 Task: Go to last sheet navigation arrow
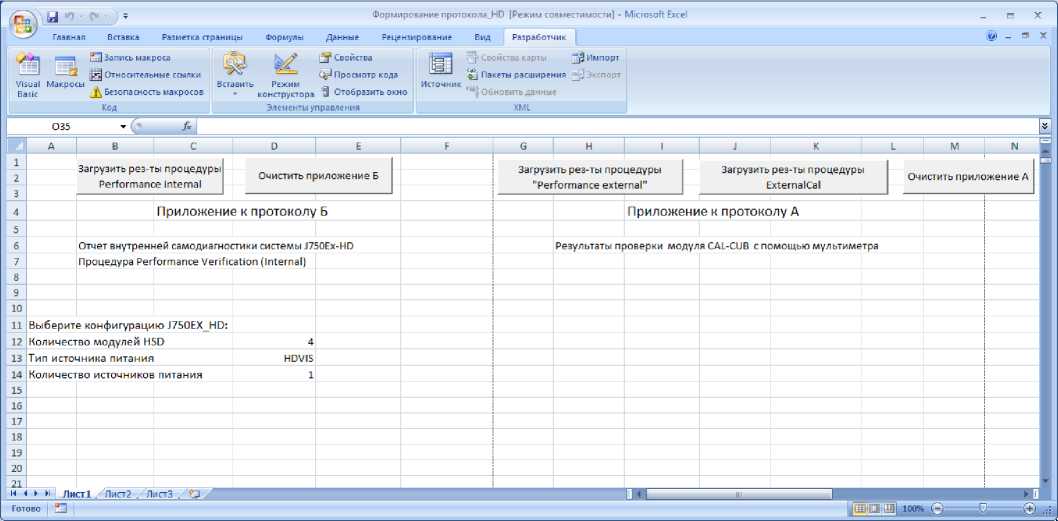(47, 494)
